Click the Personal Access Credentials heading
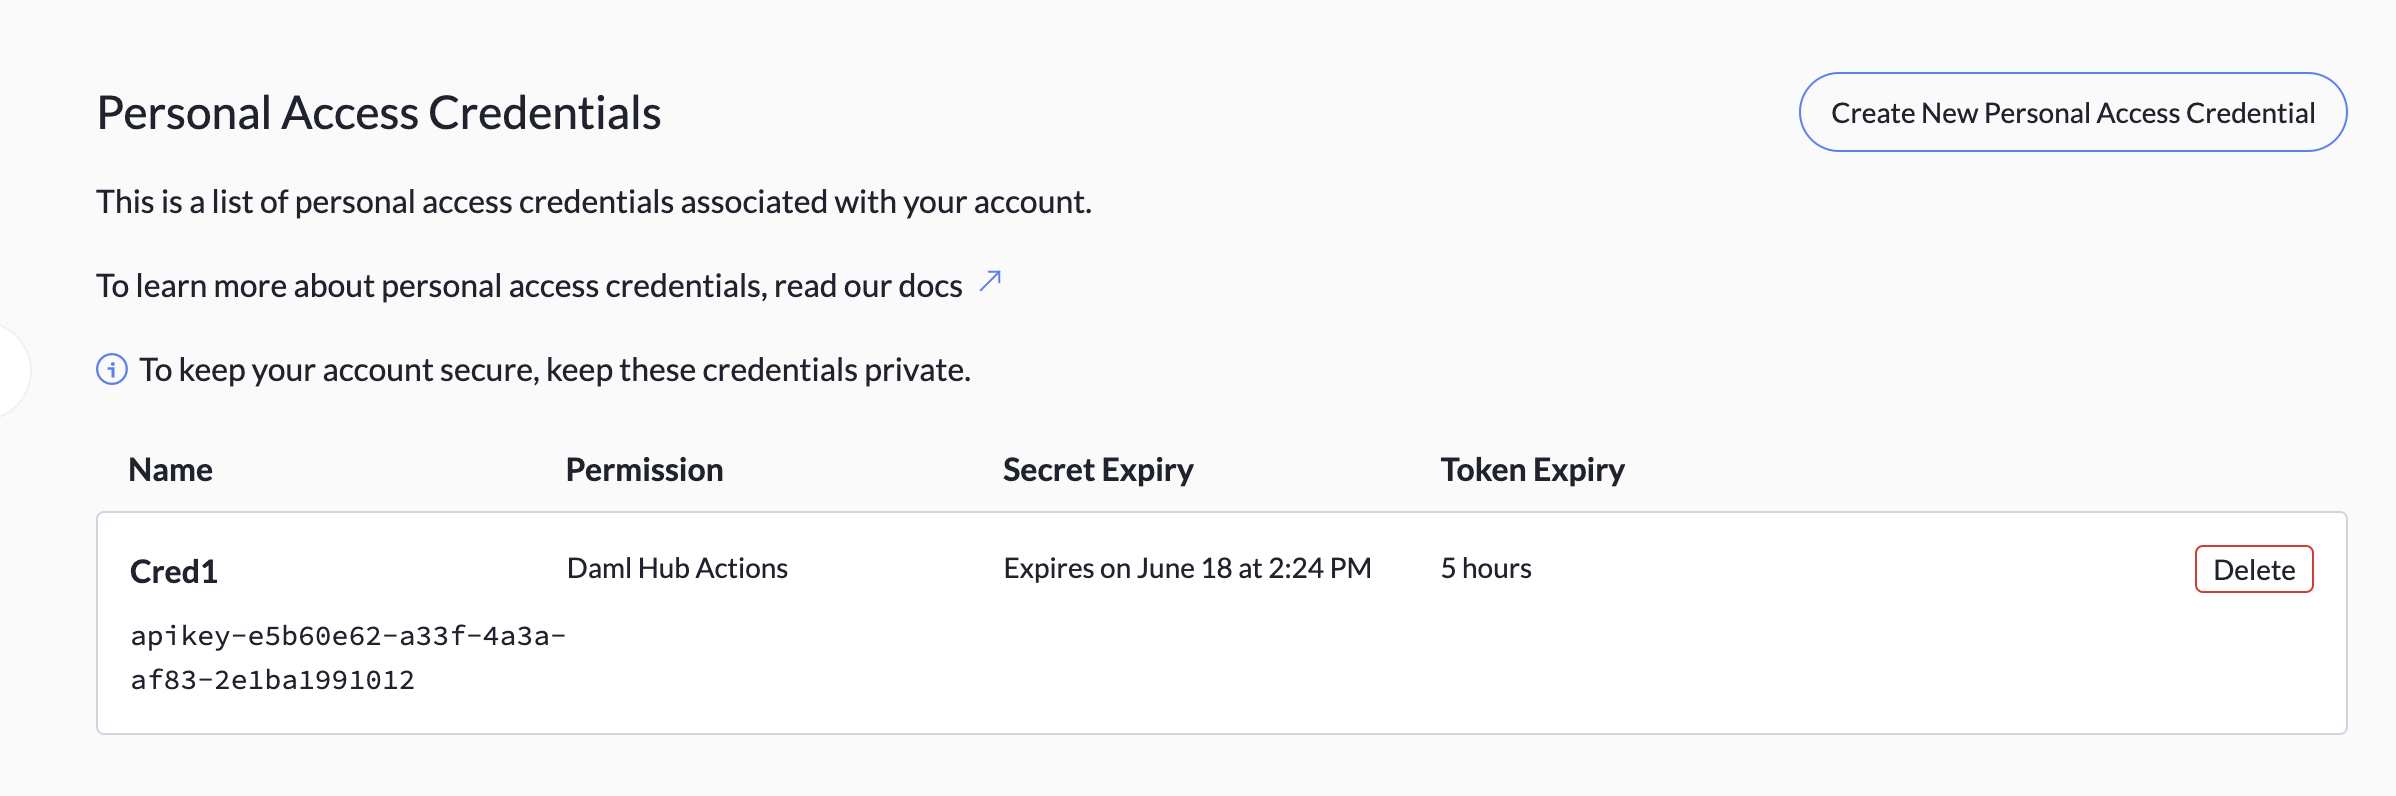This screenshot has width=2396, height=796. [378, 111]
